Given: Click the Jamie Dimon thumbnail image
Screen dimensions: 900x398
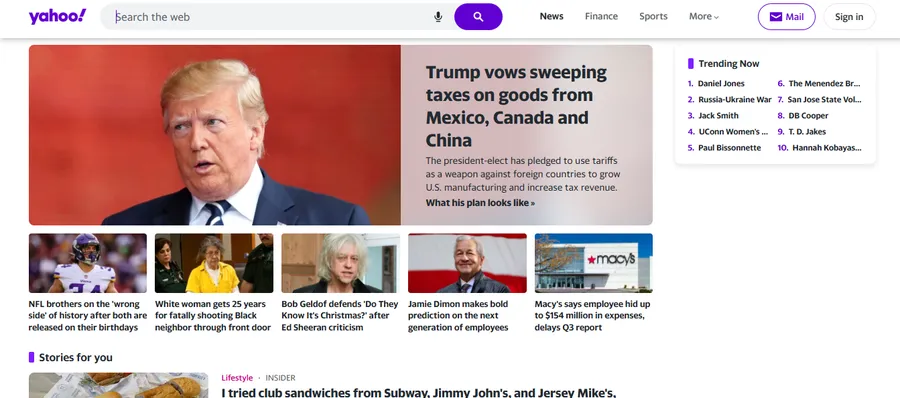Looking at the screenshot, I should tap(467, 263).
